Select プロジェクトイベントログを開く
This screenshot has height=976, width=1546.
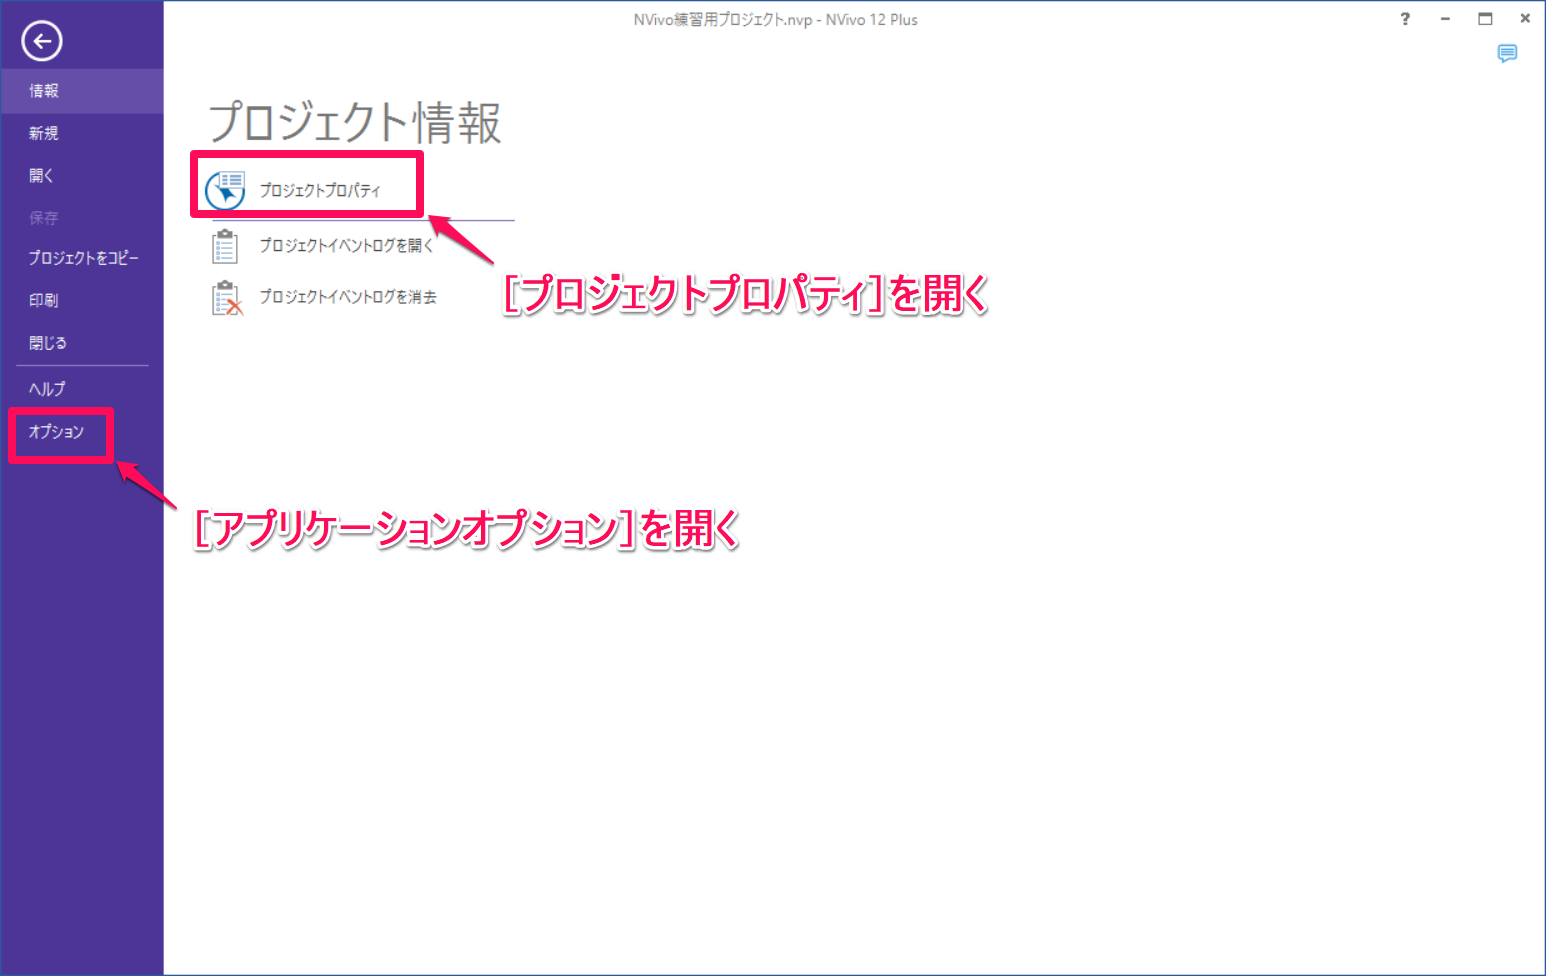[346, 245]
